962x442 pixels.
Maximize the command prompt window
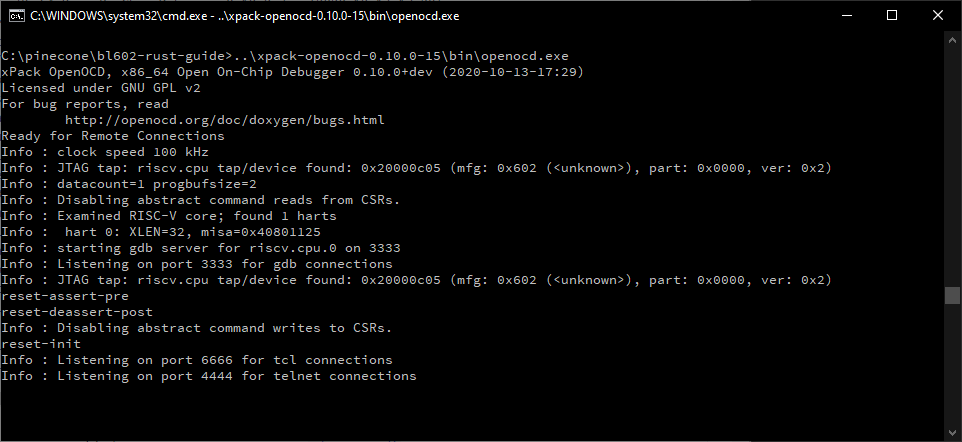click(x=893, y=15)
